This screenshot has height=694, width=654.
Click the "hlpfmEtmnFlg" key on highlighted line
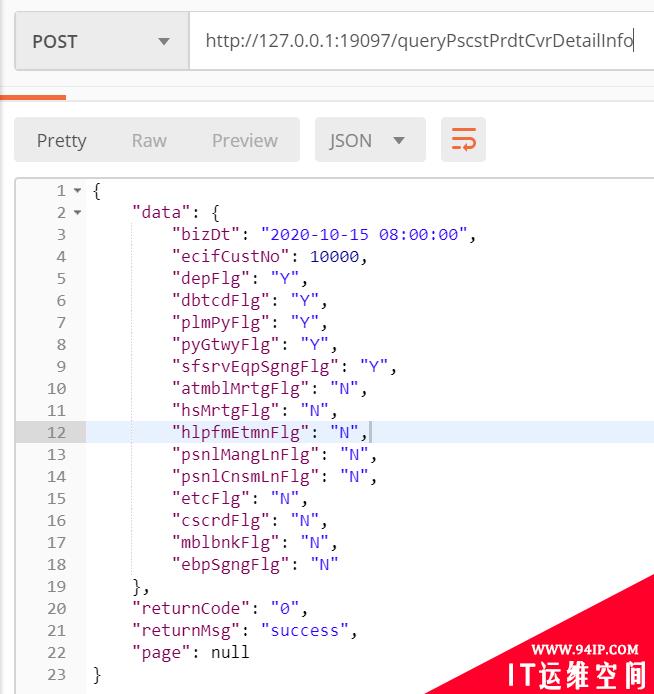(x=240, y=432)
